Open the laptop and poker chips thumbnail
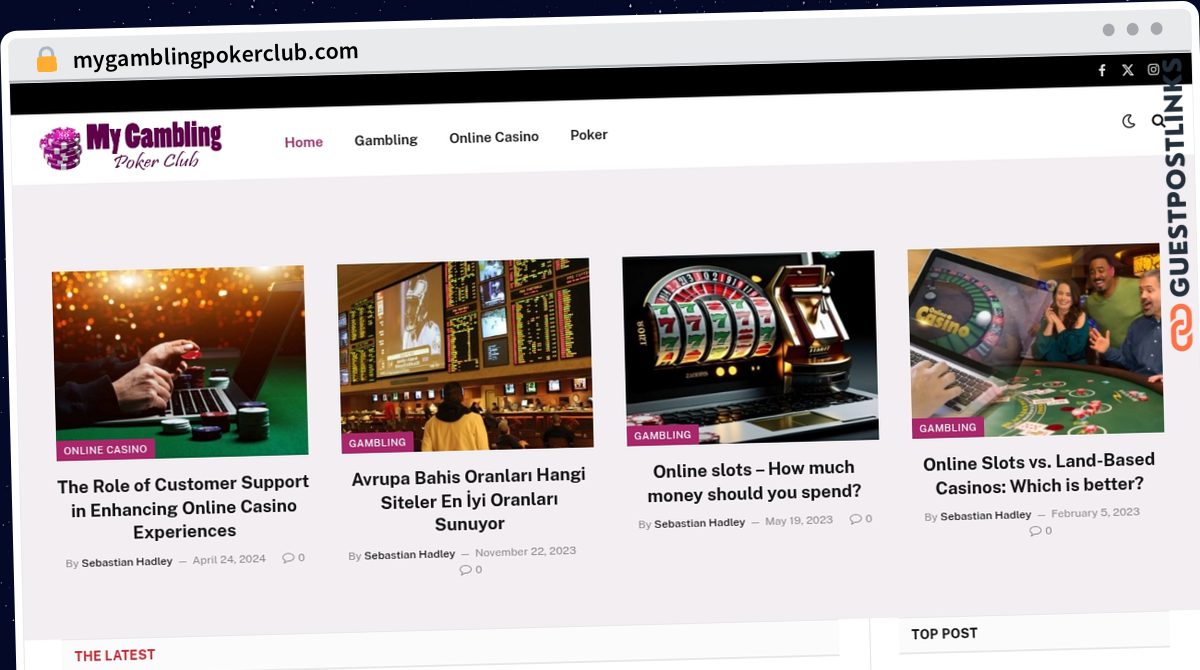Image resolution: width=1200 pixels, height=670 pixels. click(180, 363)
